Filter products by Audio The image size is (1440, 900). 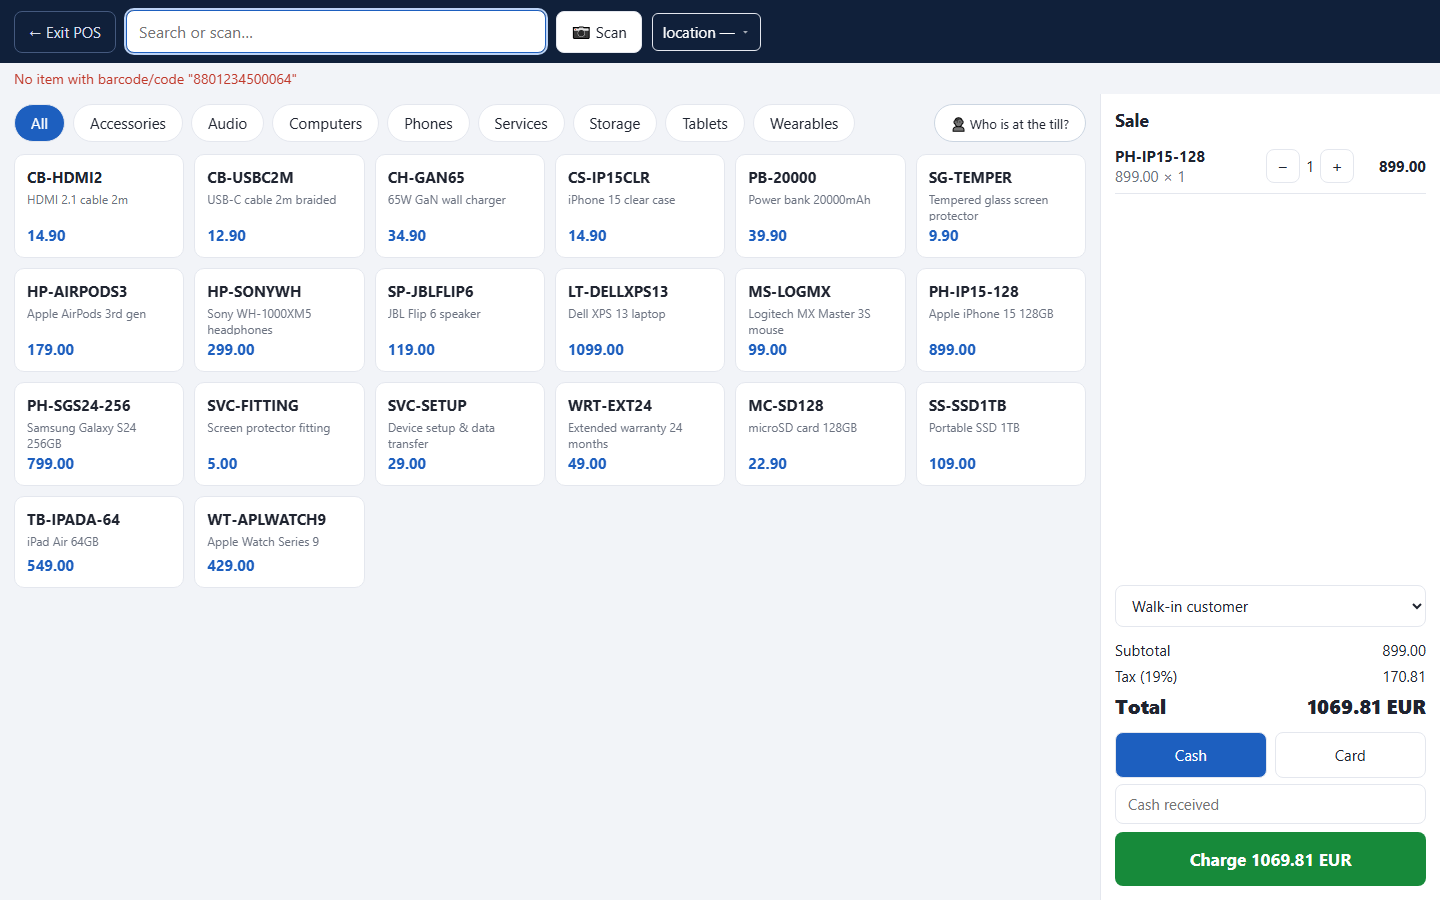(227, 123)
